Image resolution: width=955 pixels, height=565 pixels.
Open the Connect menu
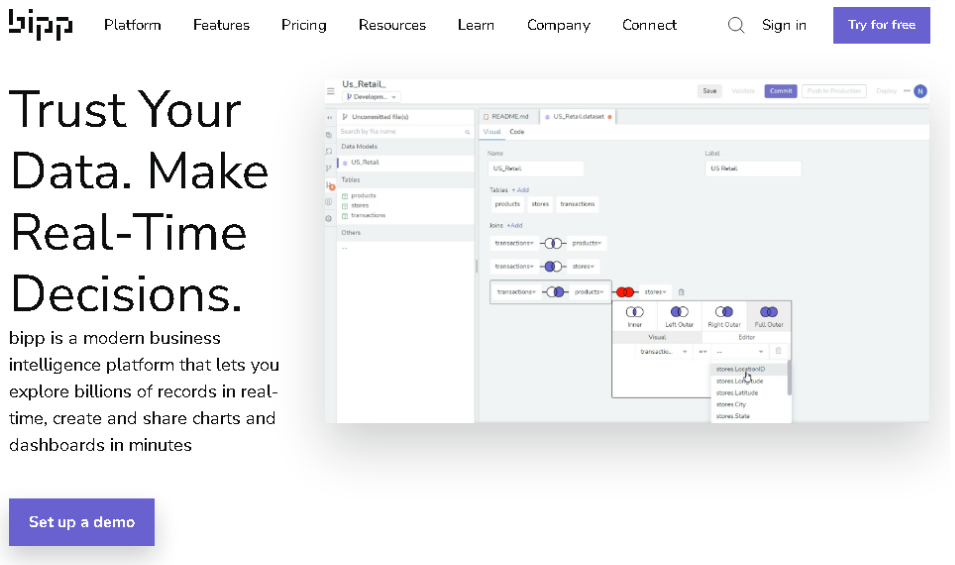coord(649,25)
